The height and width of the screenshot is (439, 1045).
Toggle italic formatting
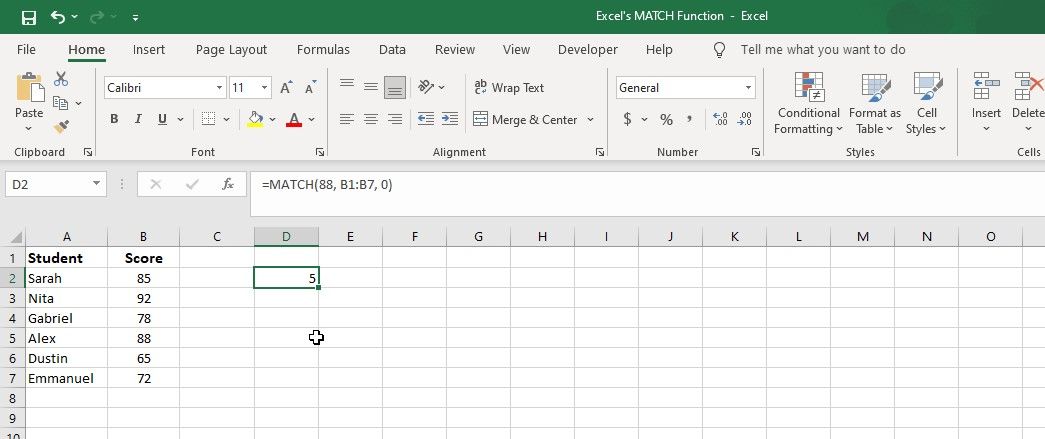[138, 119]
